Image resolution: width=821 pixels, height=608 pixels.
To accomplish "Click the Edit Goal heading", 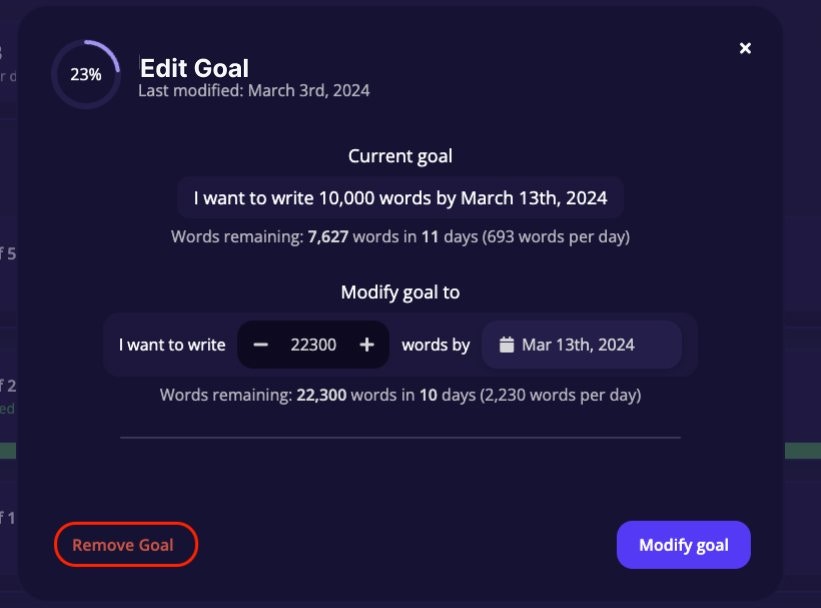I will (193, 69).
